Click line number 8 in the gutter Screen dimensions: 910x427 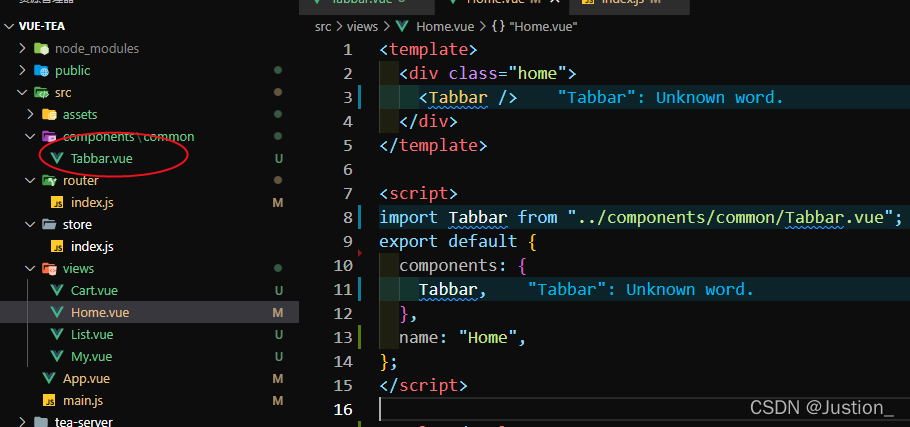click(x=347, y=218)
